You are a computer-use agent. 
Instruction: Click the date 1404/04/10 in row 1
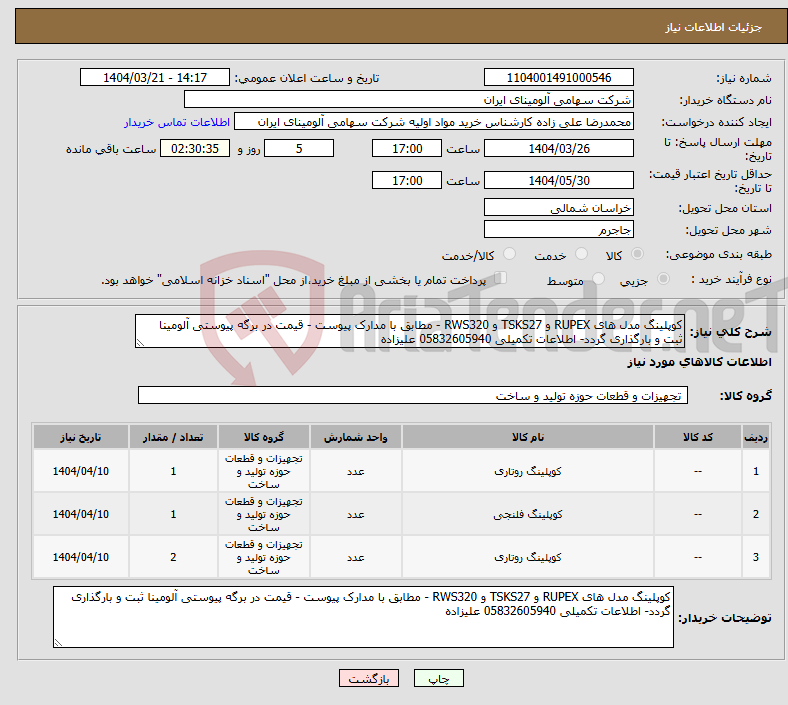coord(80,471)
